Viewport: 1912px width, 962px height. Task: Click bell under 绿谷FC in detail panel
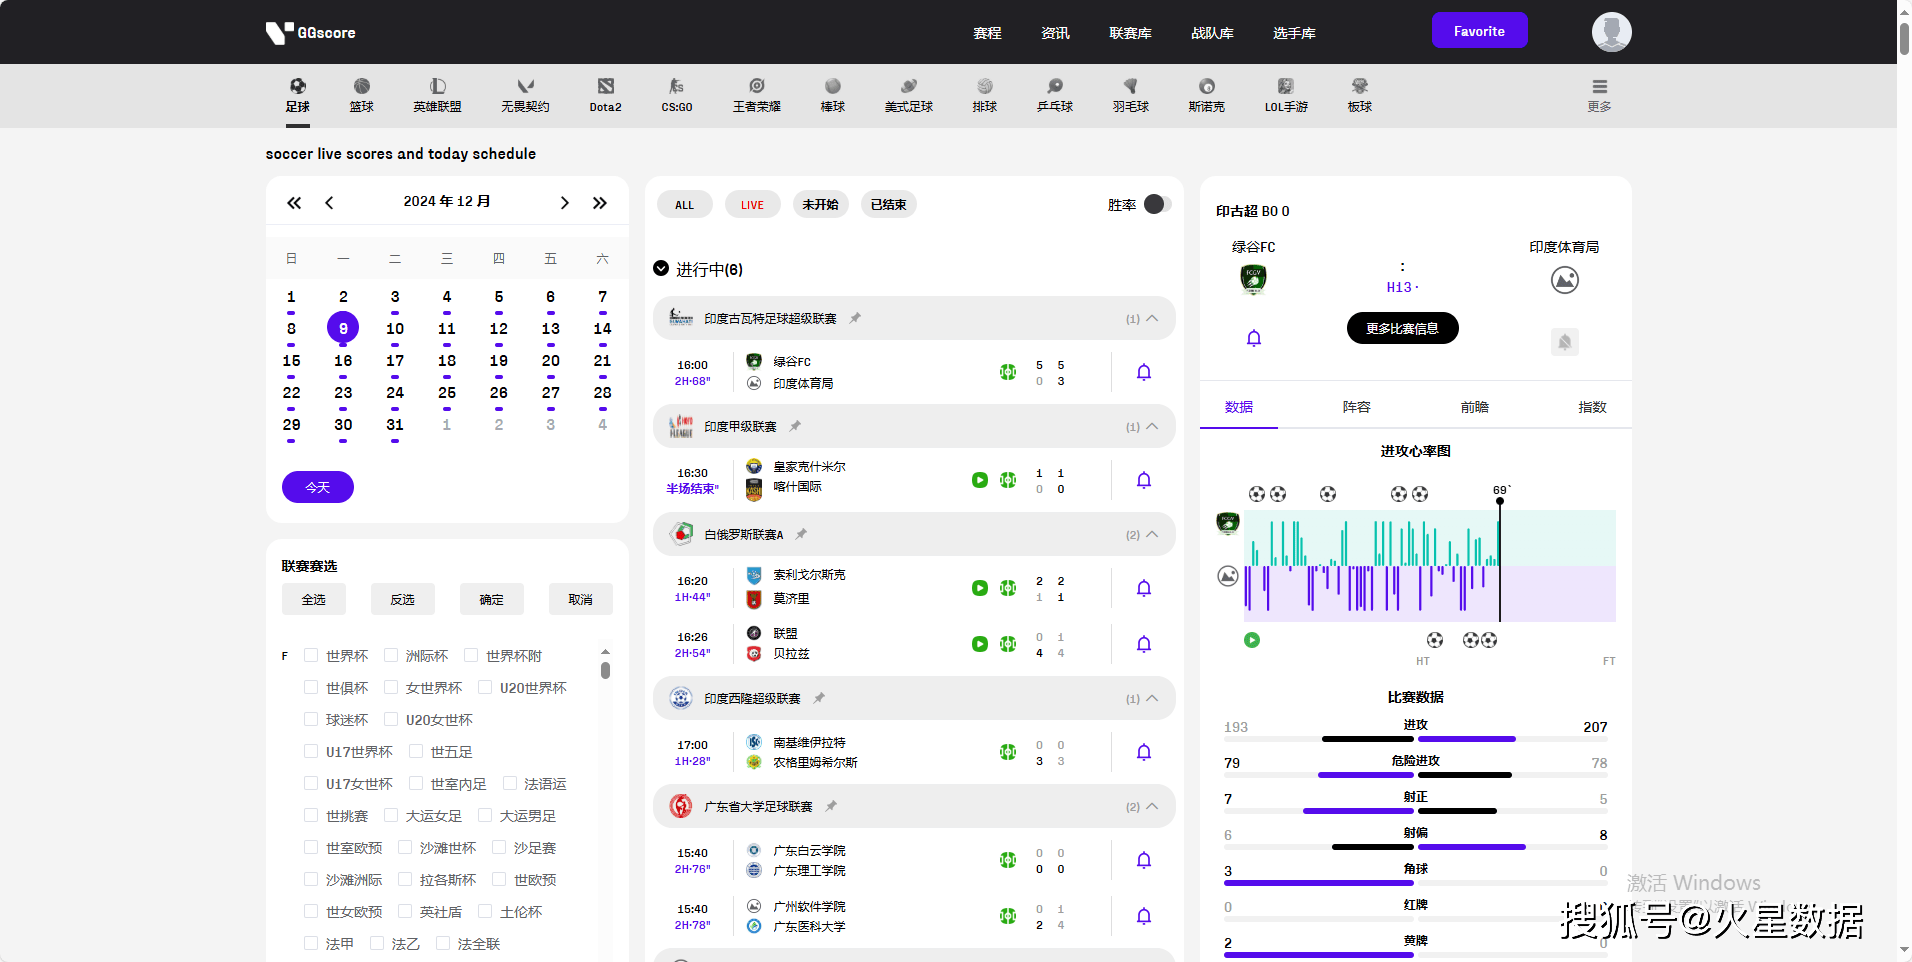[x=1254, y=338]
